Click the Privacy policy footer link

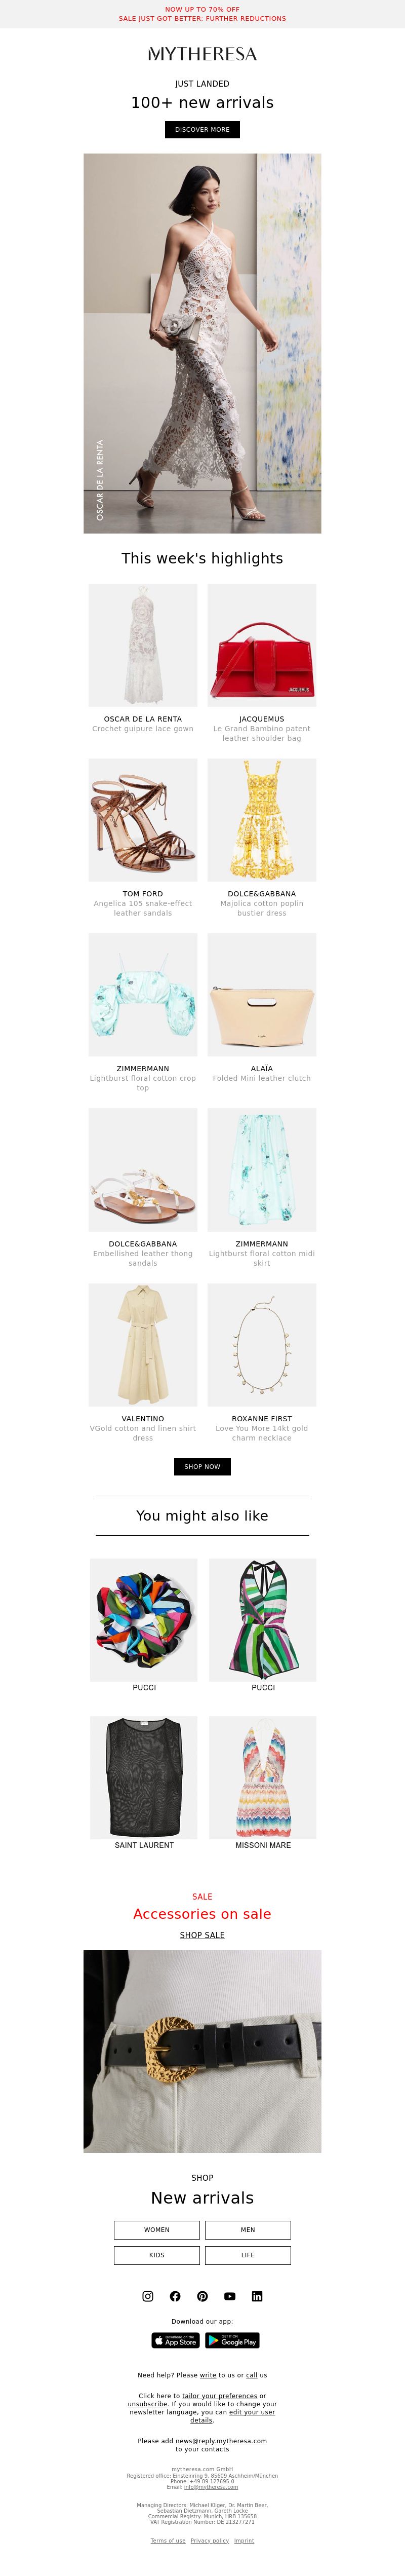210,2540
